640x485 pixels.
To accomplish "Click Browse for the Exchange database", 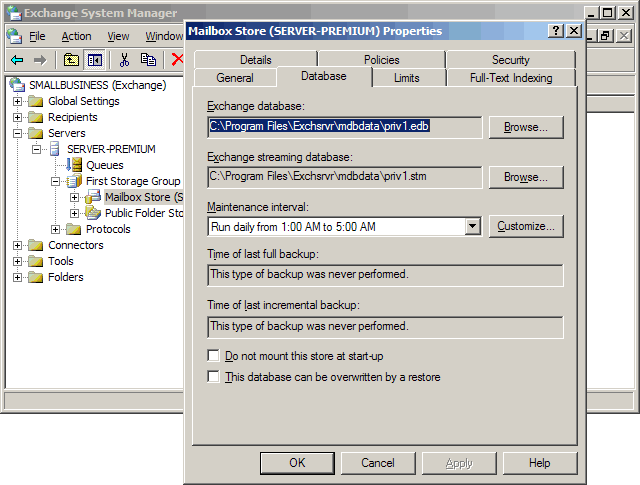I will tap(526, 127).
